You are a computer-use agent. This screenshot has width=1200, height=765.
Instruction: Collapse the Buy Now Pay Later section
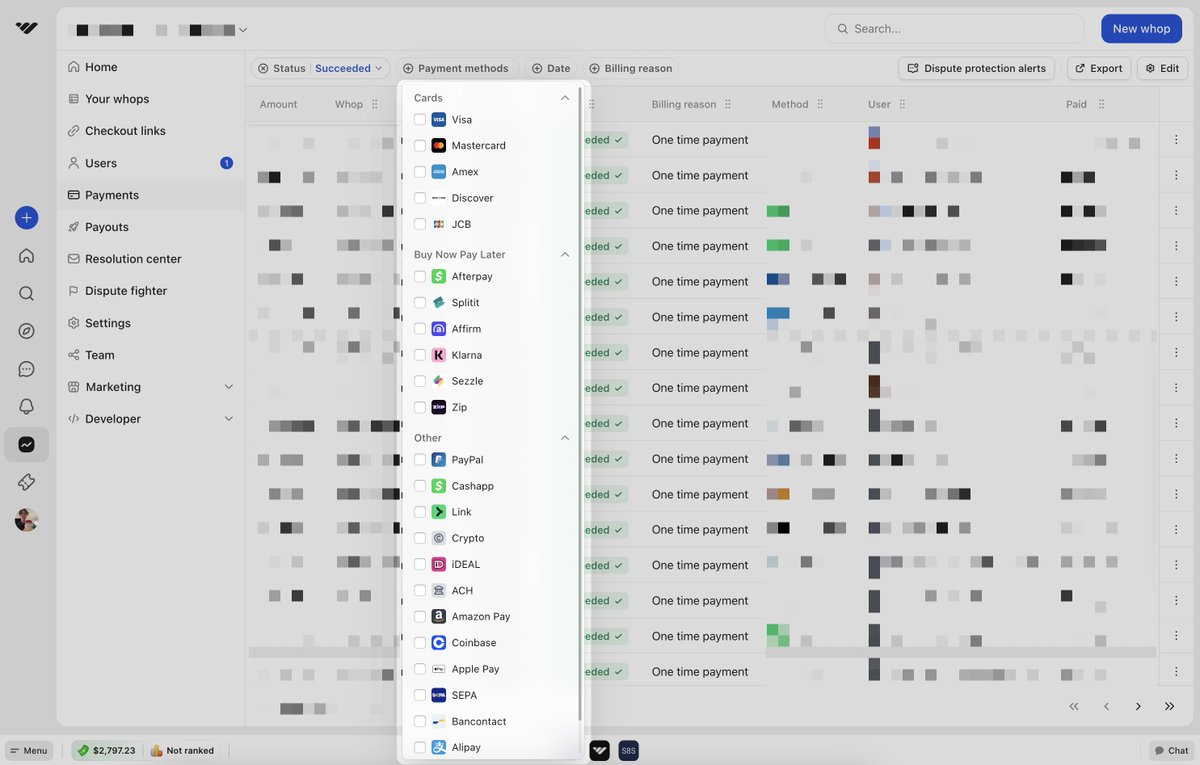coord(565,254)
